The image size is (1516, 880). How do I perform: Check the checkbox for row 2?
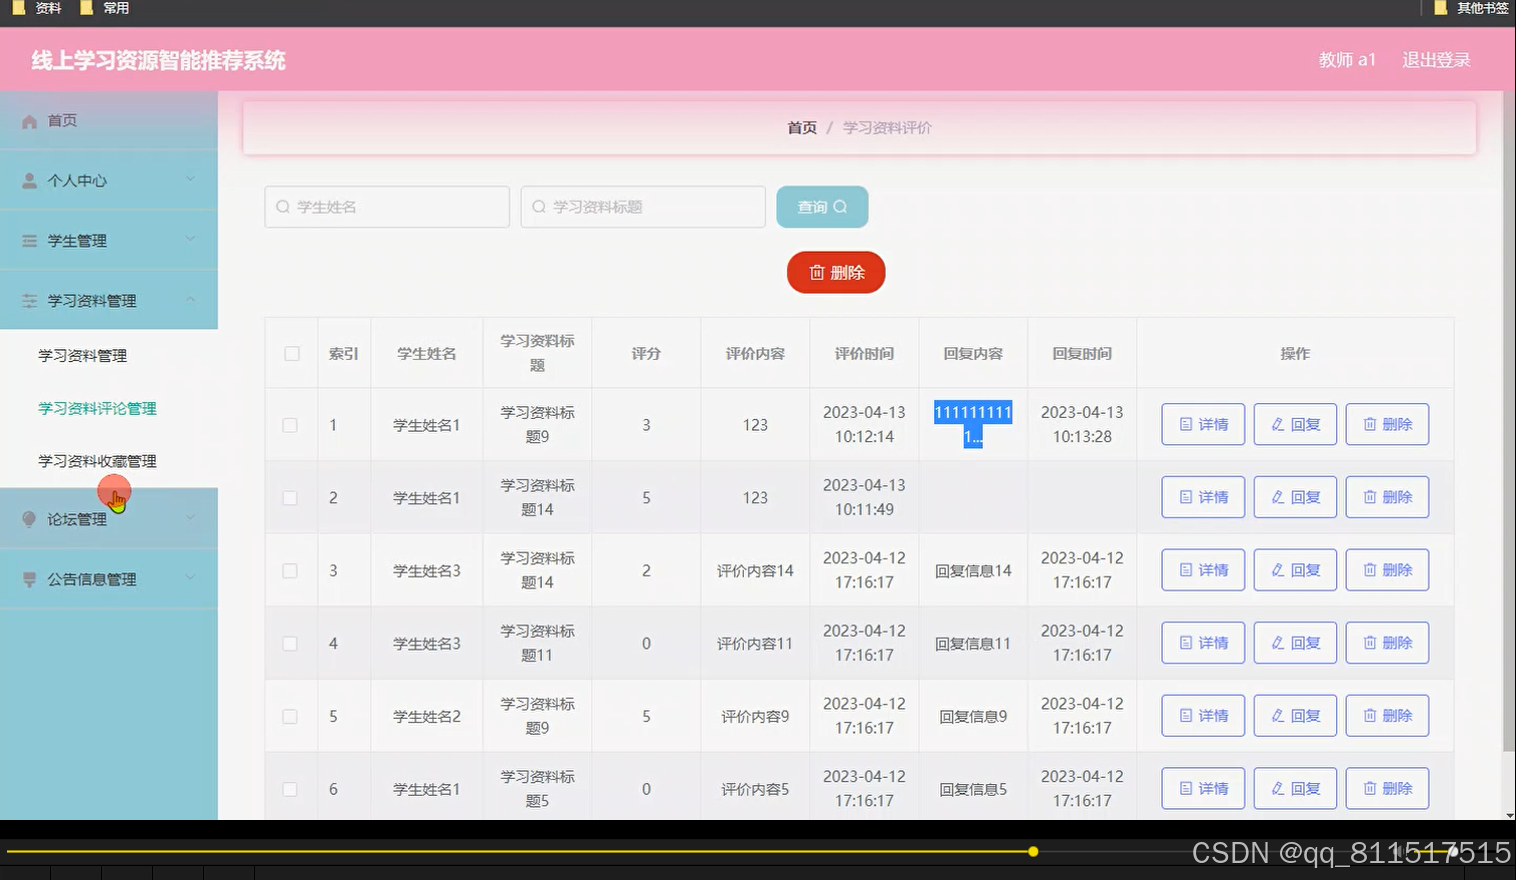click(x=290, y=498)
